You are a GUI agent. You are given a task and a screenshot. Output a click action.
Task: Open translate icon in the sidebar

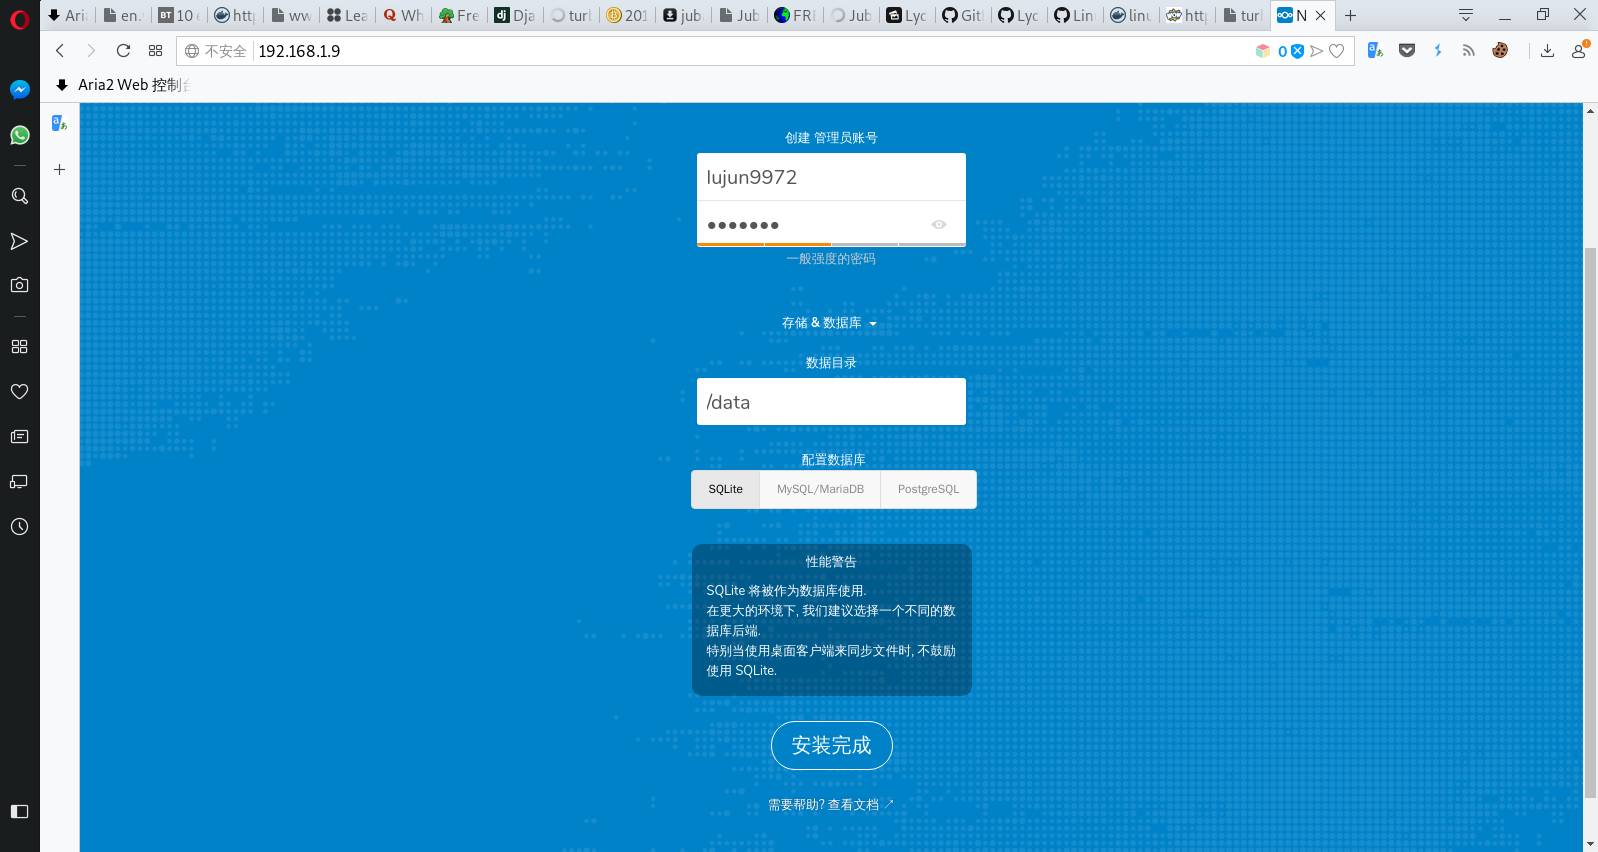click(x=60, y=123)
